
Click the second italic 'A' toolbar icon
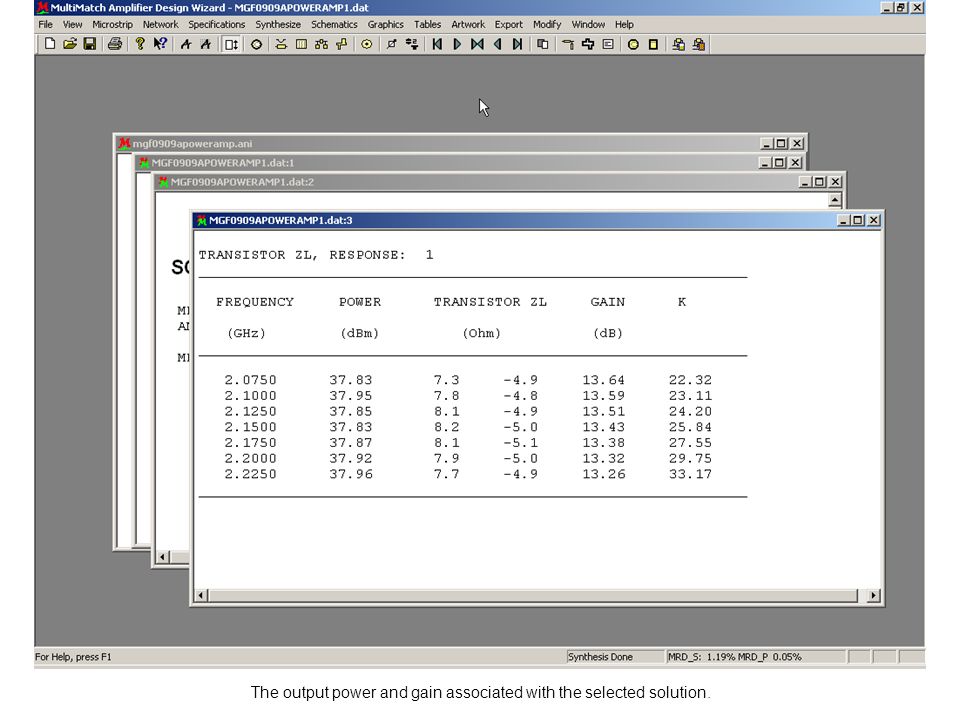[206, 44]
